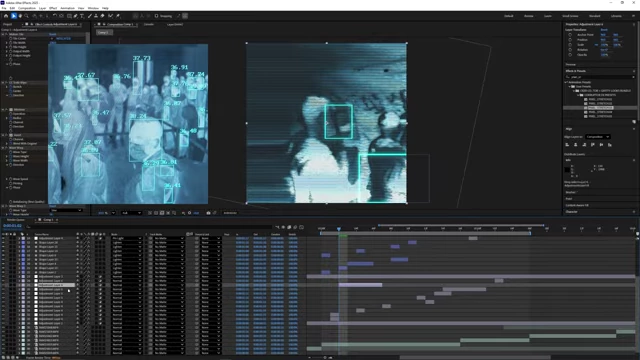640x360 pixels.
Task: Click the align right icon in Align panel
Action: click(x=584, y=144)
